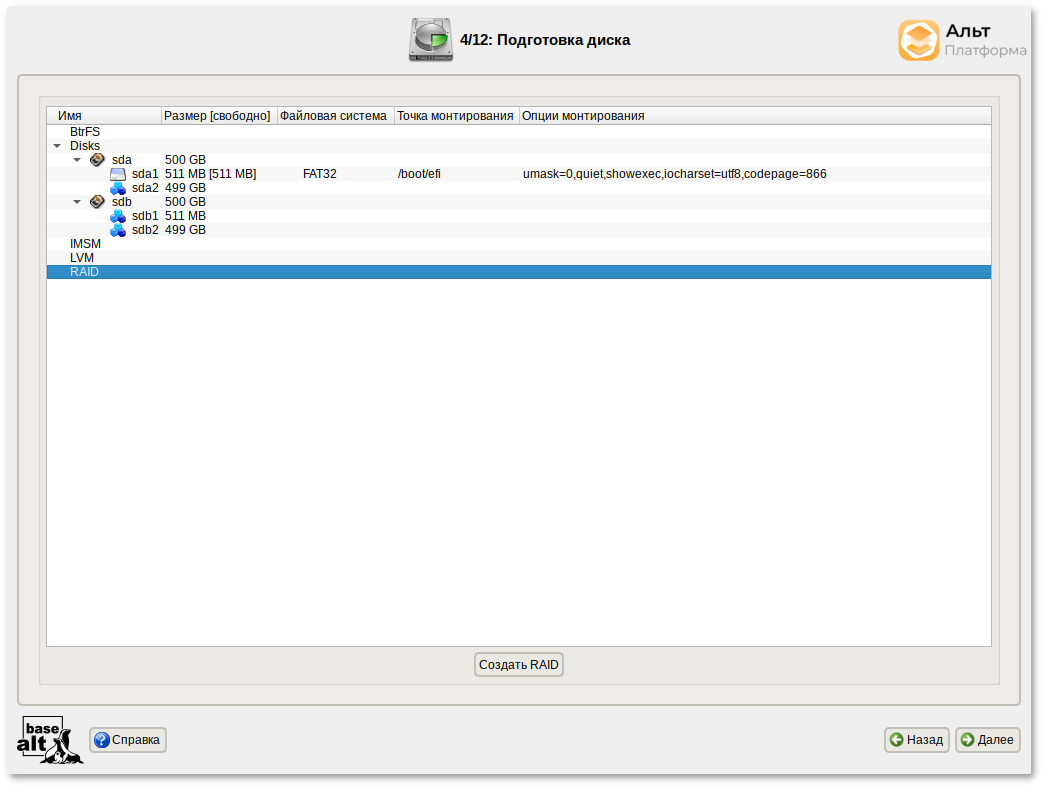Viewport: 1044px width, 788px height.
Task: Select the IMSM row
Action: pos(85,244)
